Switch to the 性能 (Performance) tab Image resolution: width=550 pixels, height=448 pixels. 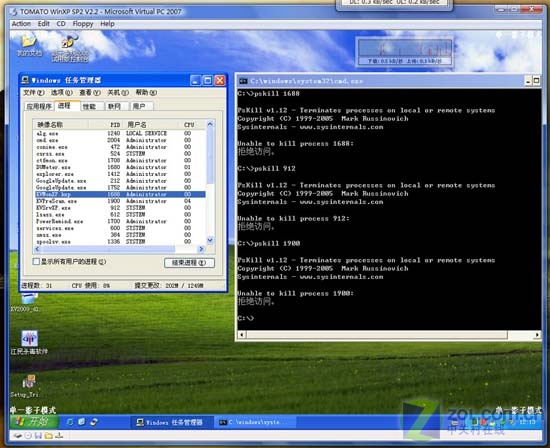click(92, 106)
